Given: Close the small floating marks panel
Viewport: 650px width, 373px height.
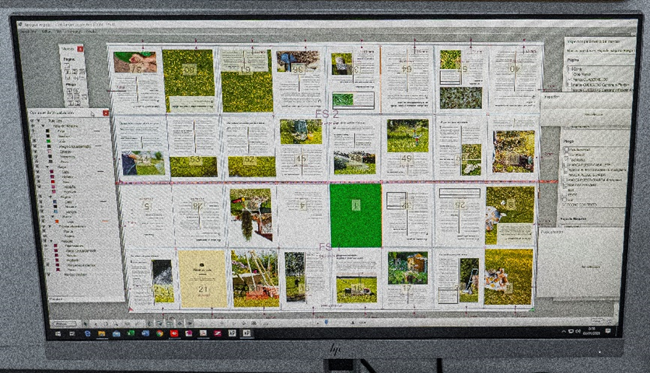Looking at the screenshot, I should (80, 49).
